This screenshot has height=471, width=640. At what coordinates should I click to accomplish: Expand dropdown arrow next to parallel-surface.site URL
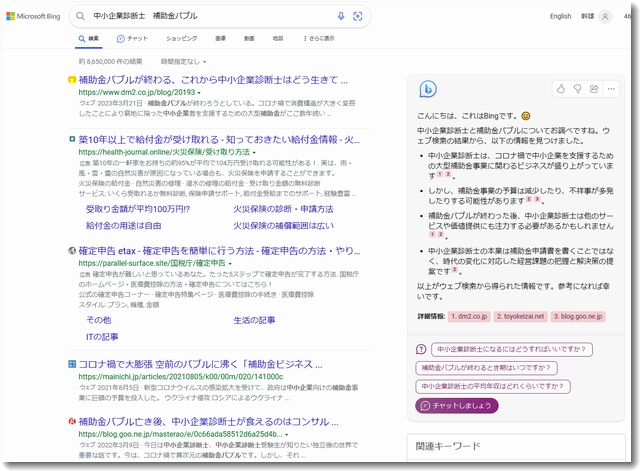click(230, 264)
